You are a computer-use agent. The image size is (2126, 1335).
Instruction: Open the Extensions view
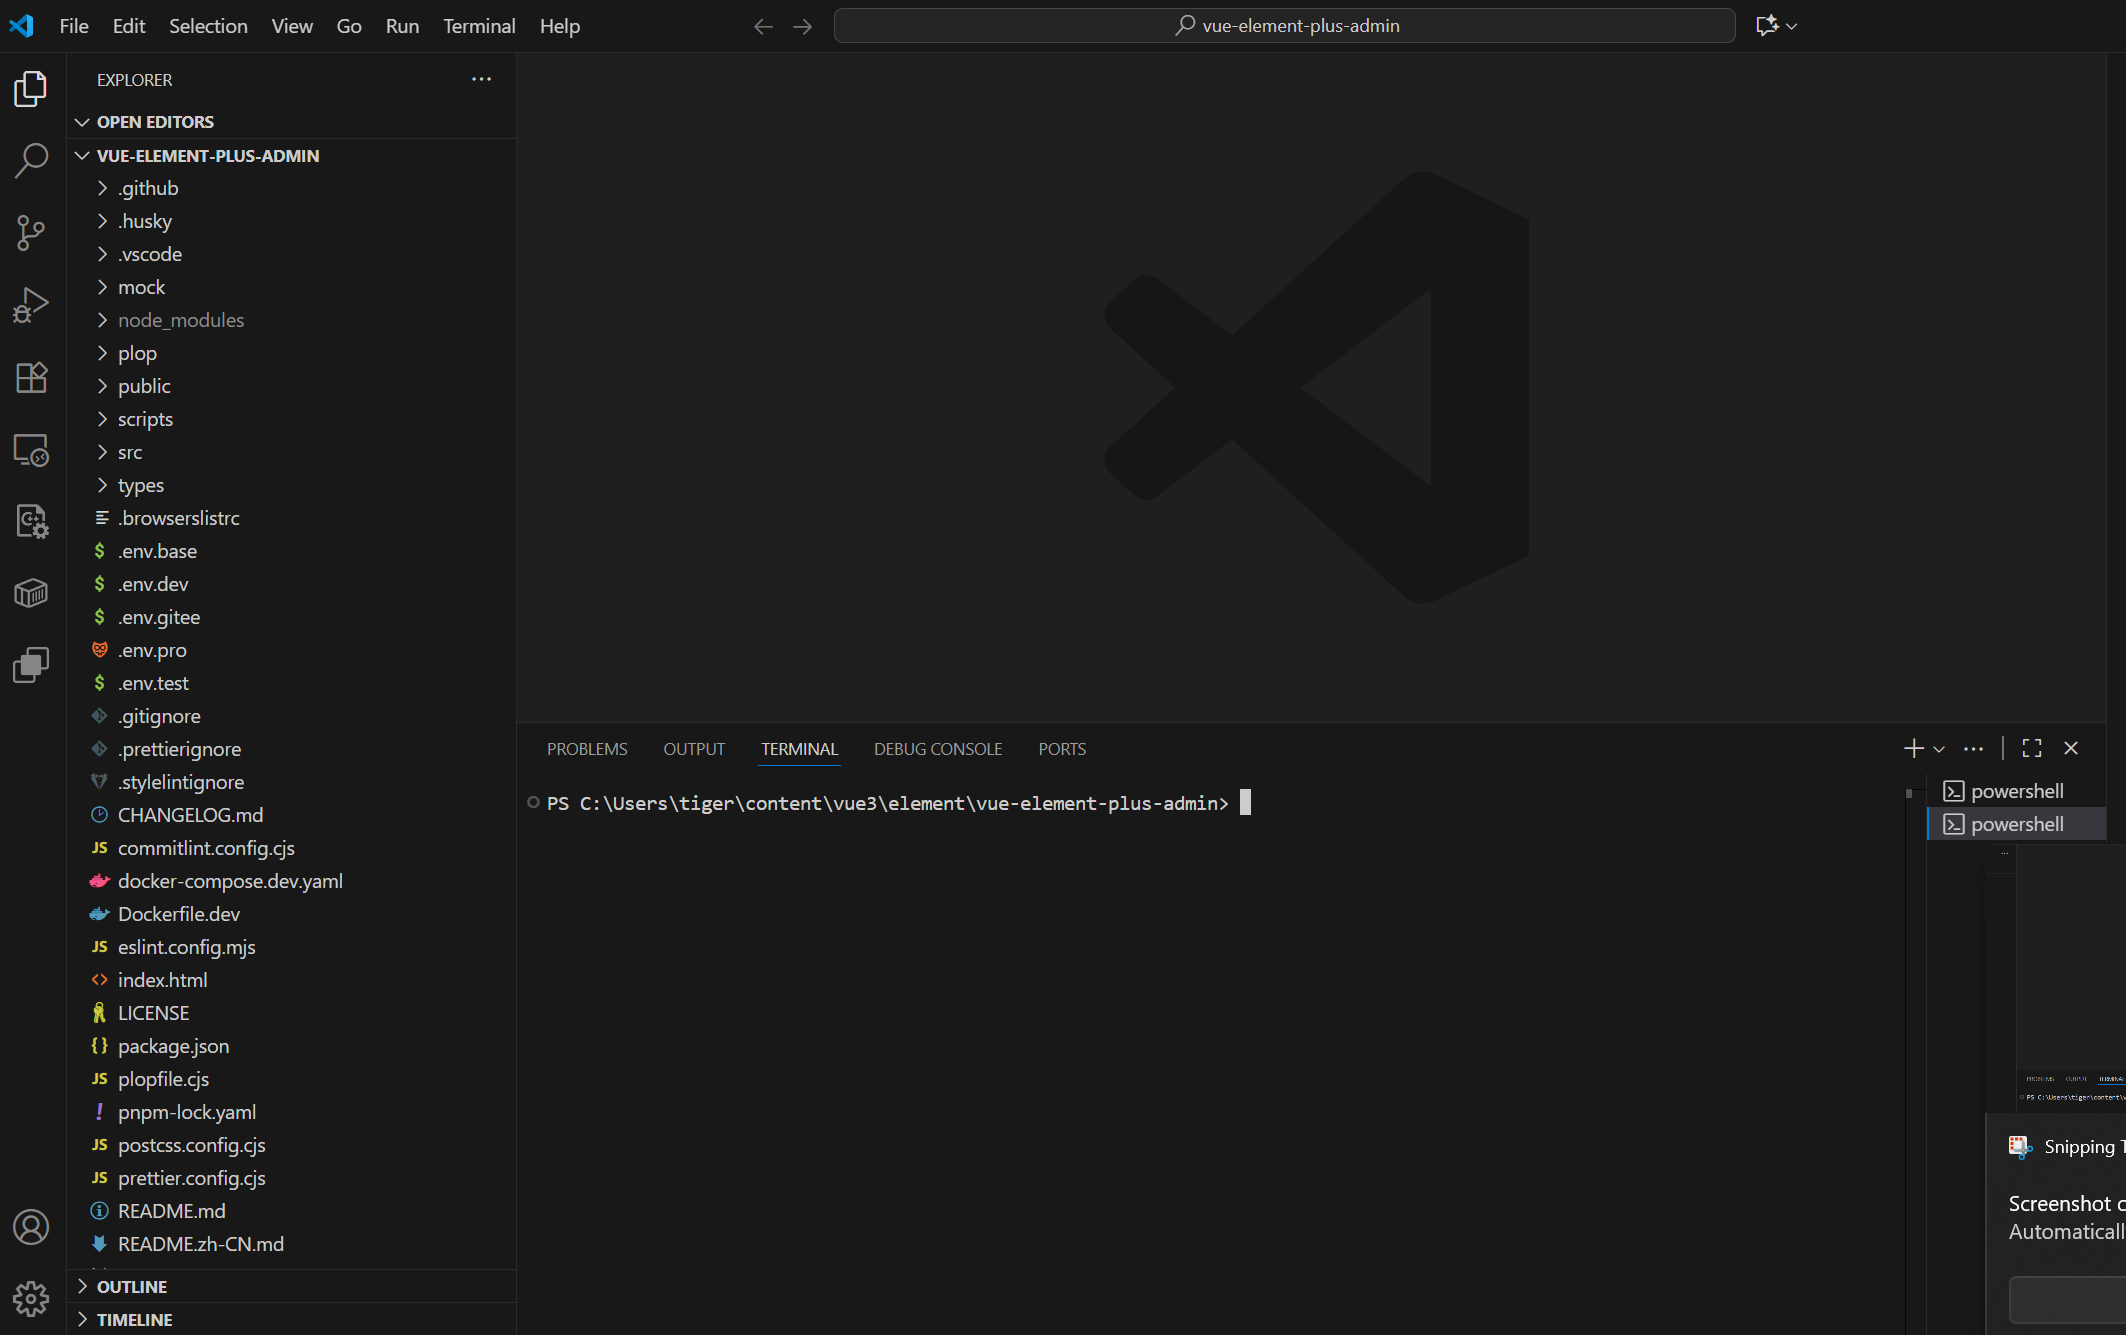tap(31, 377)
